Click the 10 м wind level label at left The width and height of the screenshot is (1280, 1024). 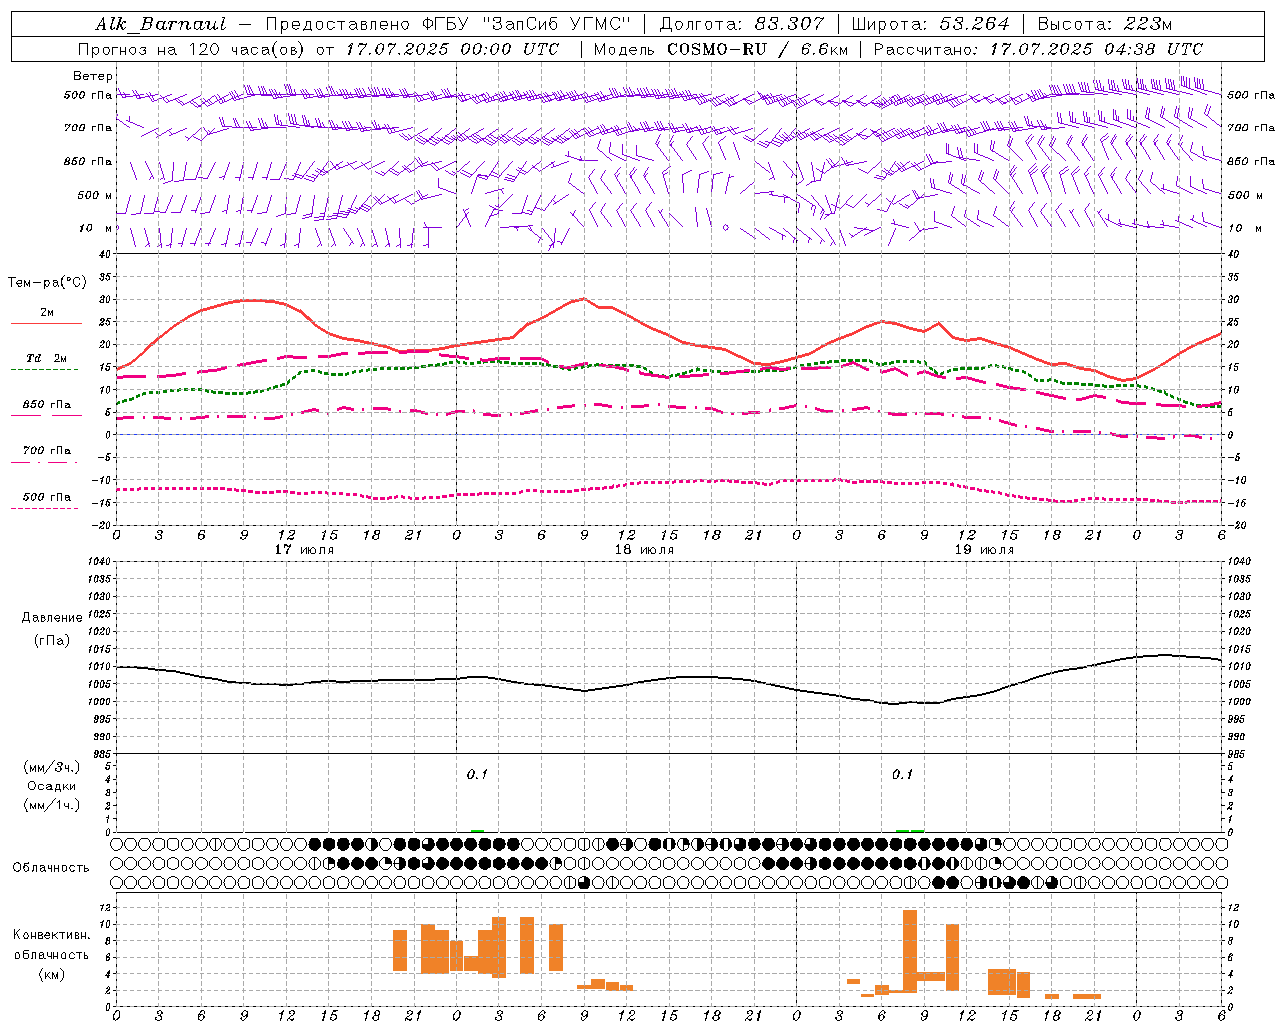tap(95, 229)
